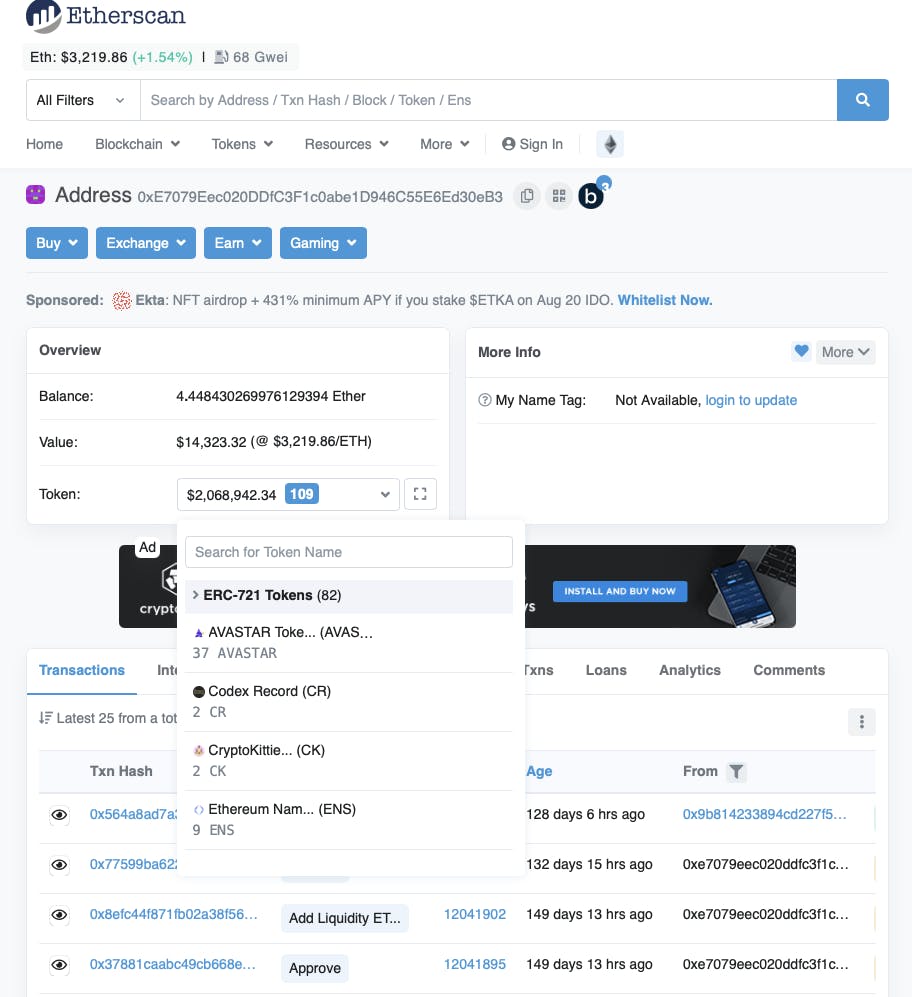The width and height of the screenshot is (912, 997).
Task: Open the Blockscan chat 'b' icon
Action: click(591, 196)
